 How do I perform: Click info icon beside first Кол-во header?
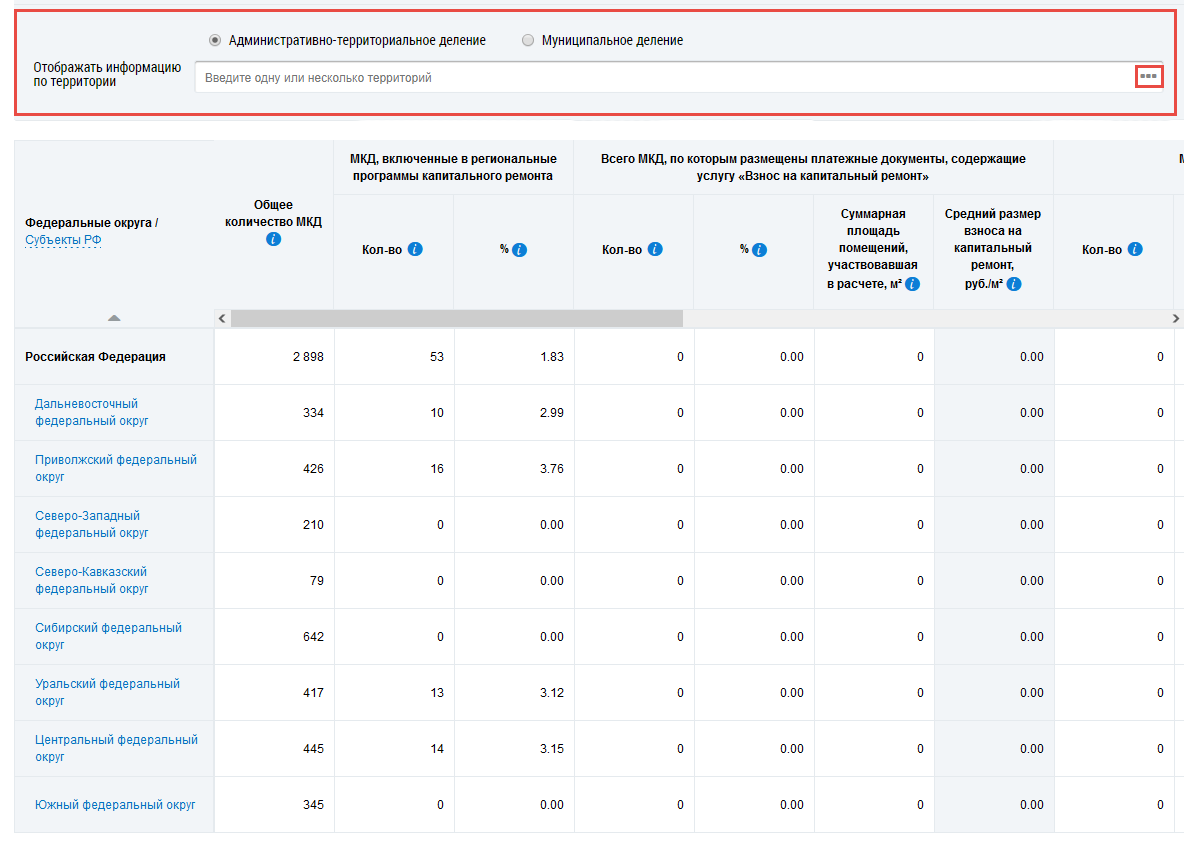(x=415, y=249)
